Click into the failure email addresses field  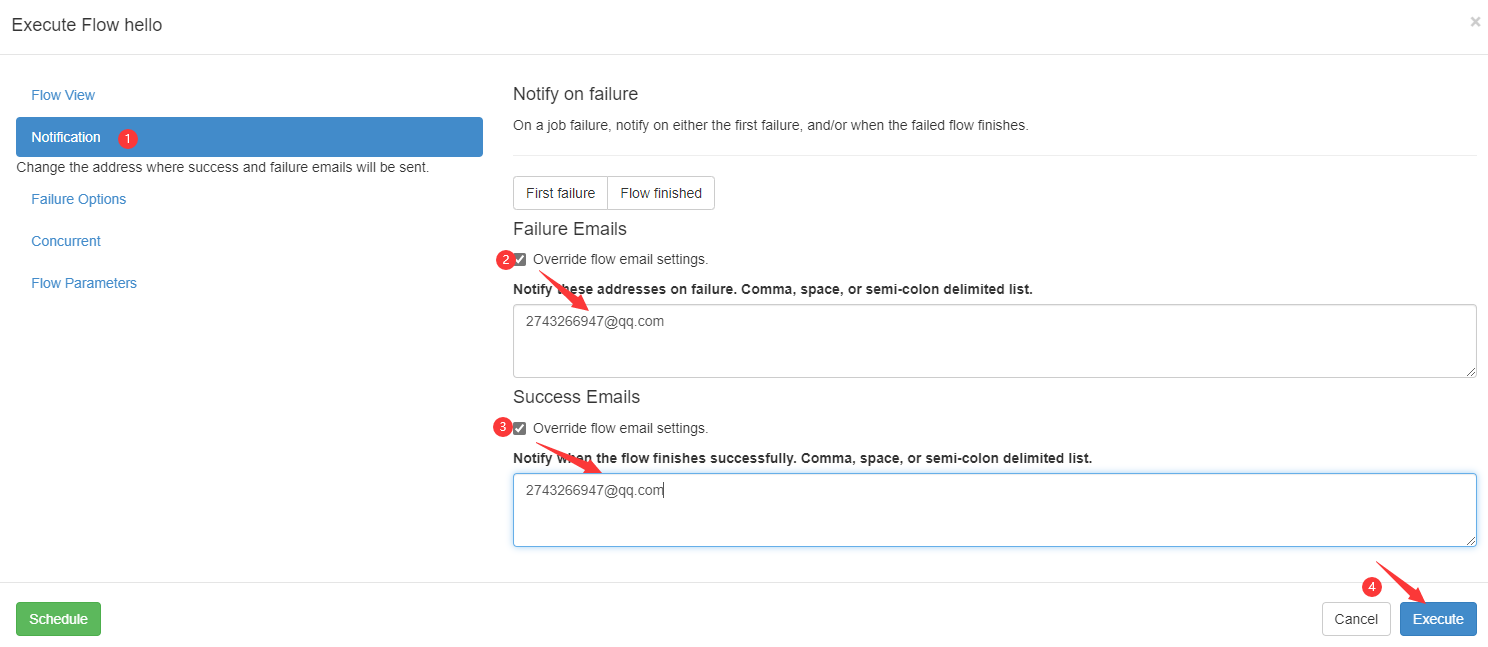click(995, 341)
